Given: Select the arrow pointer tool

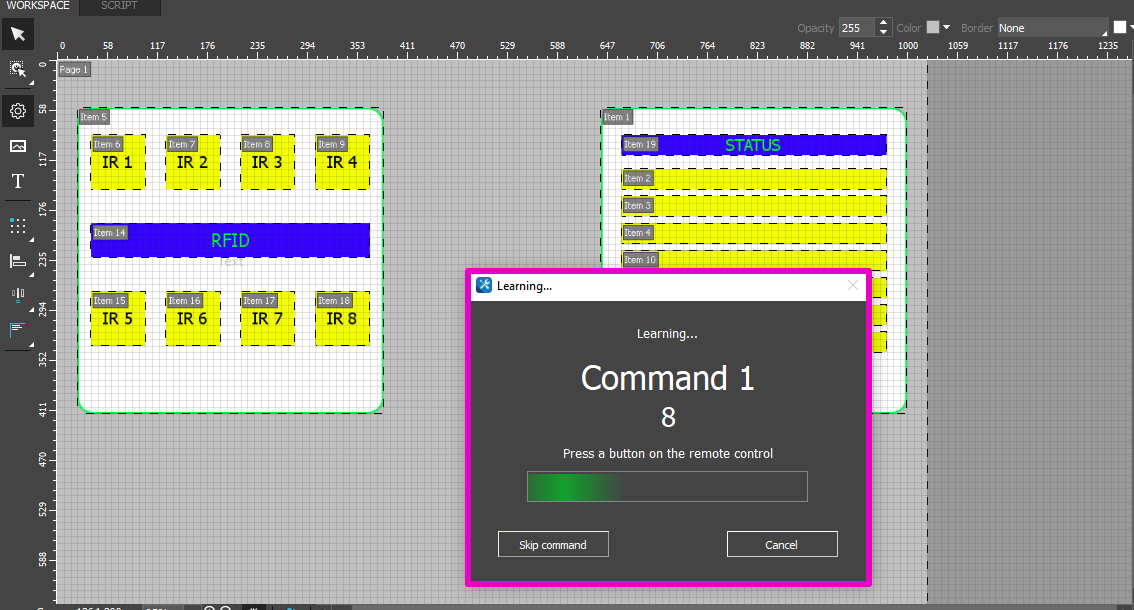Looking at the screenshot, I should (17, 35).
